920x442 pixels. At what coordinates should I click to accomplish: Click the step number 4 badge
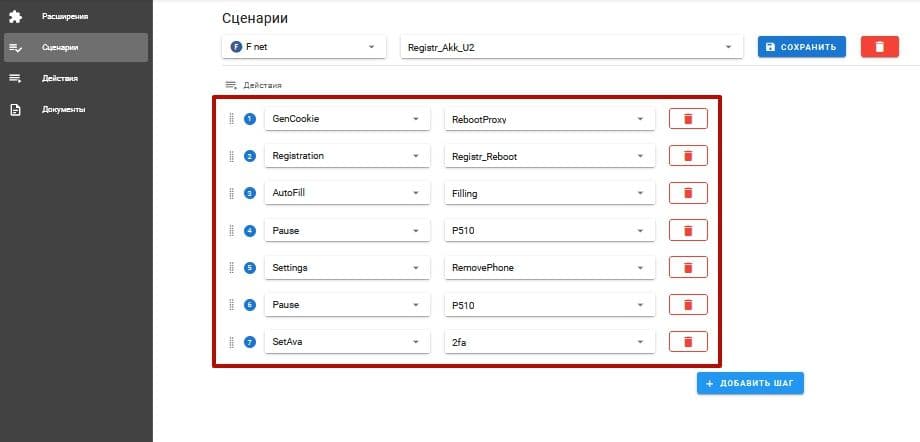pyautogui.click(x=250, y=231)
